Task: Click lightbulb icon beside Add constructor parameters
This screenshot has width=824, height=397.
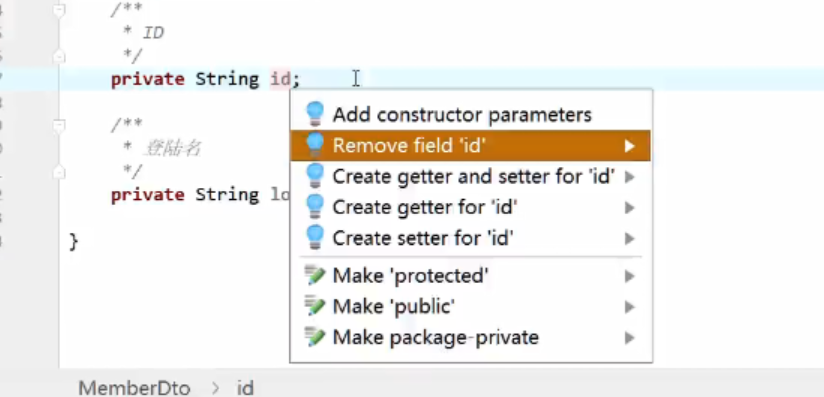Action: (315, 114)
